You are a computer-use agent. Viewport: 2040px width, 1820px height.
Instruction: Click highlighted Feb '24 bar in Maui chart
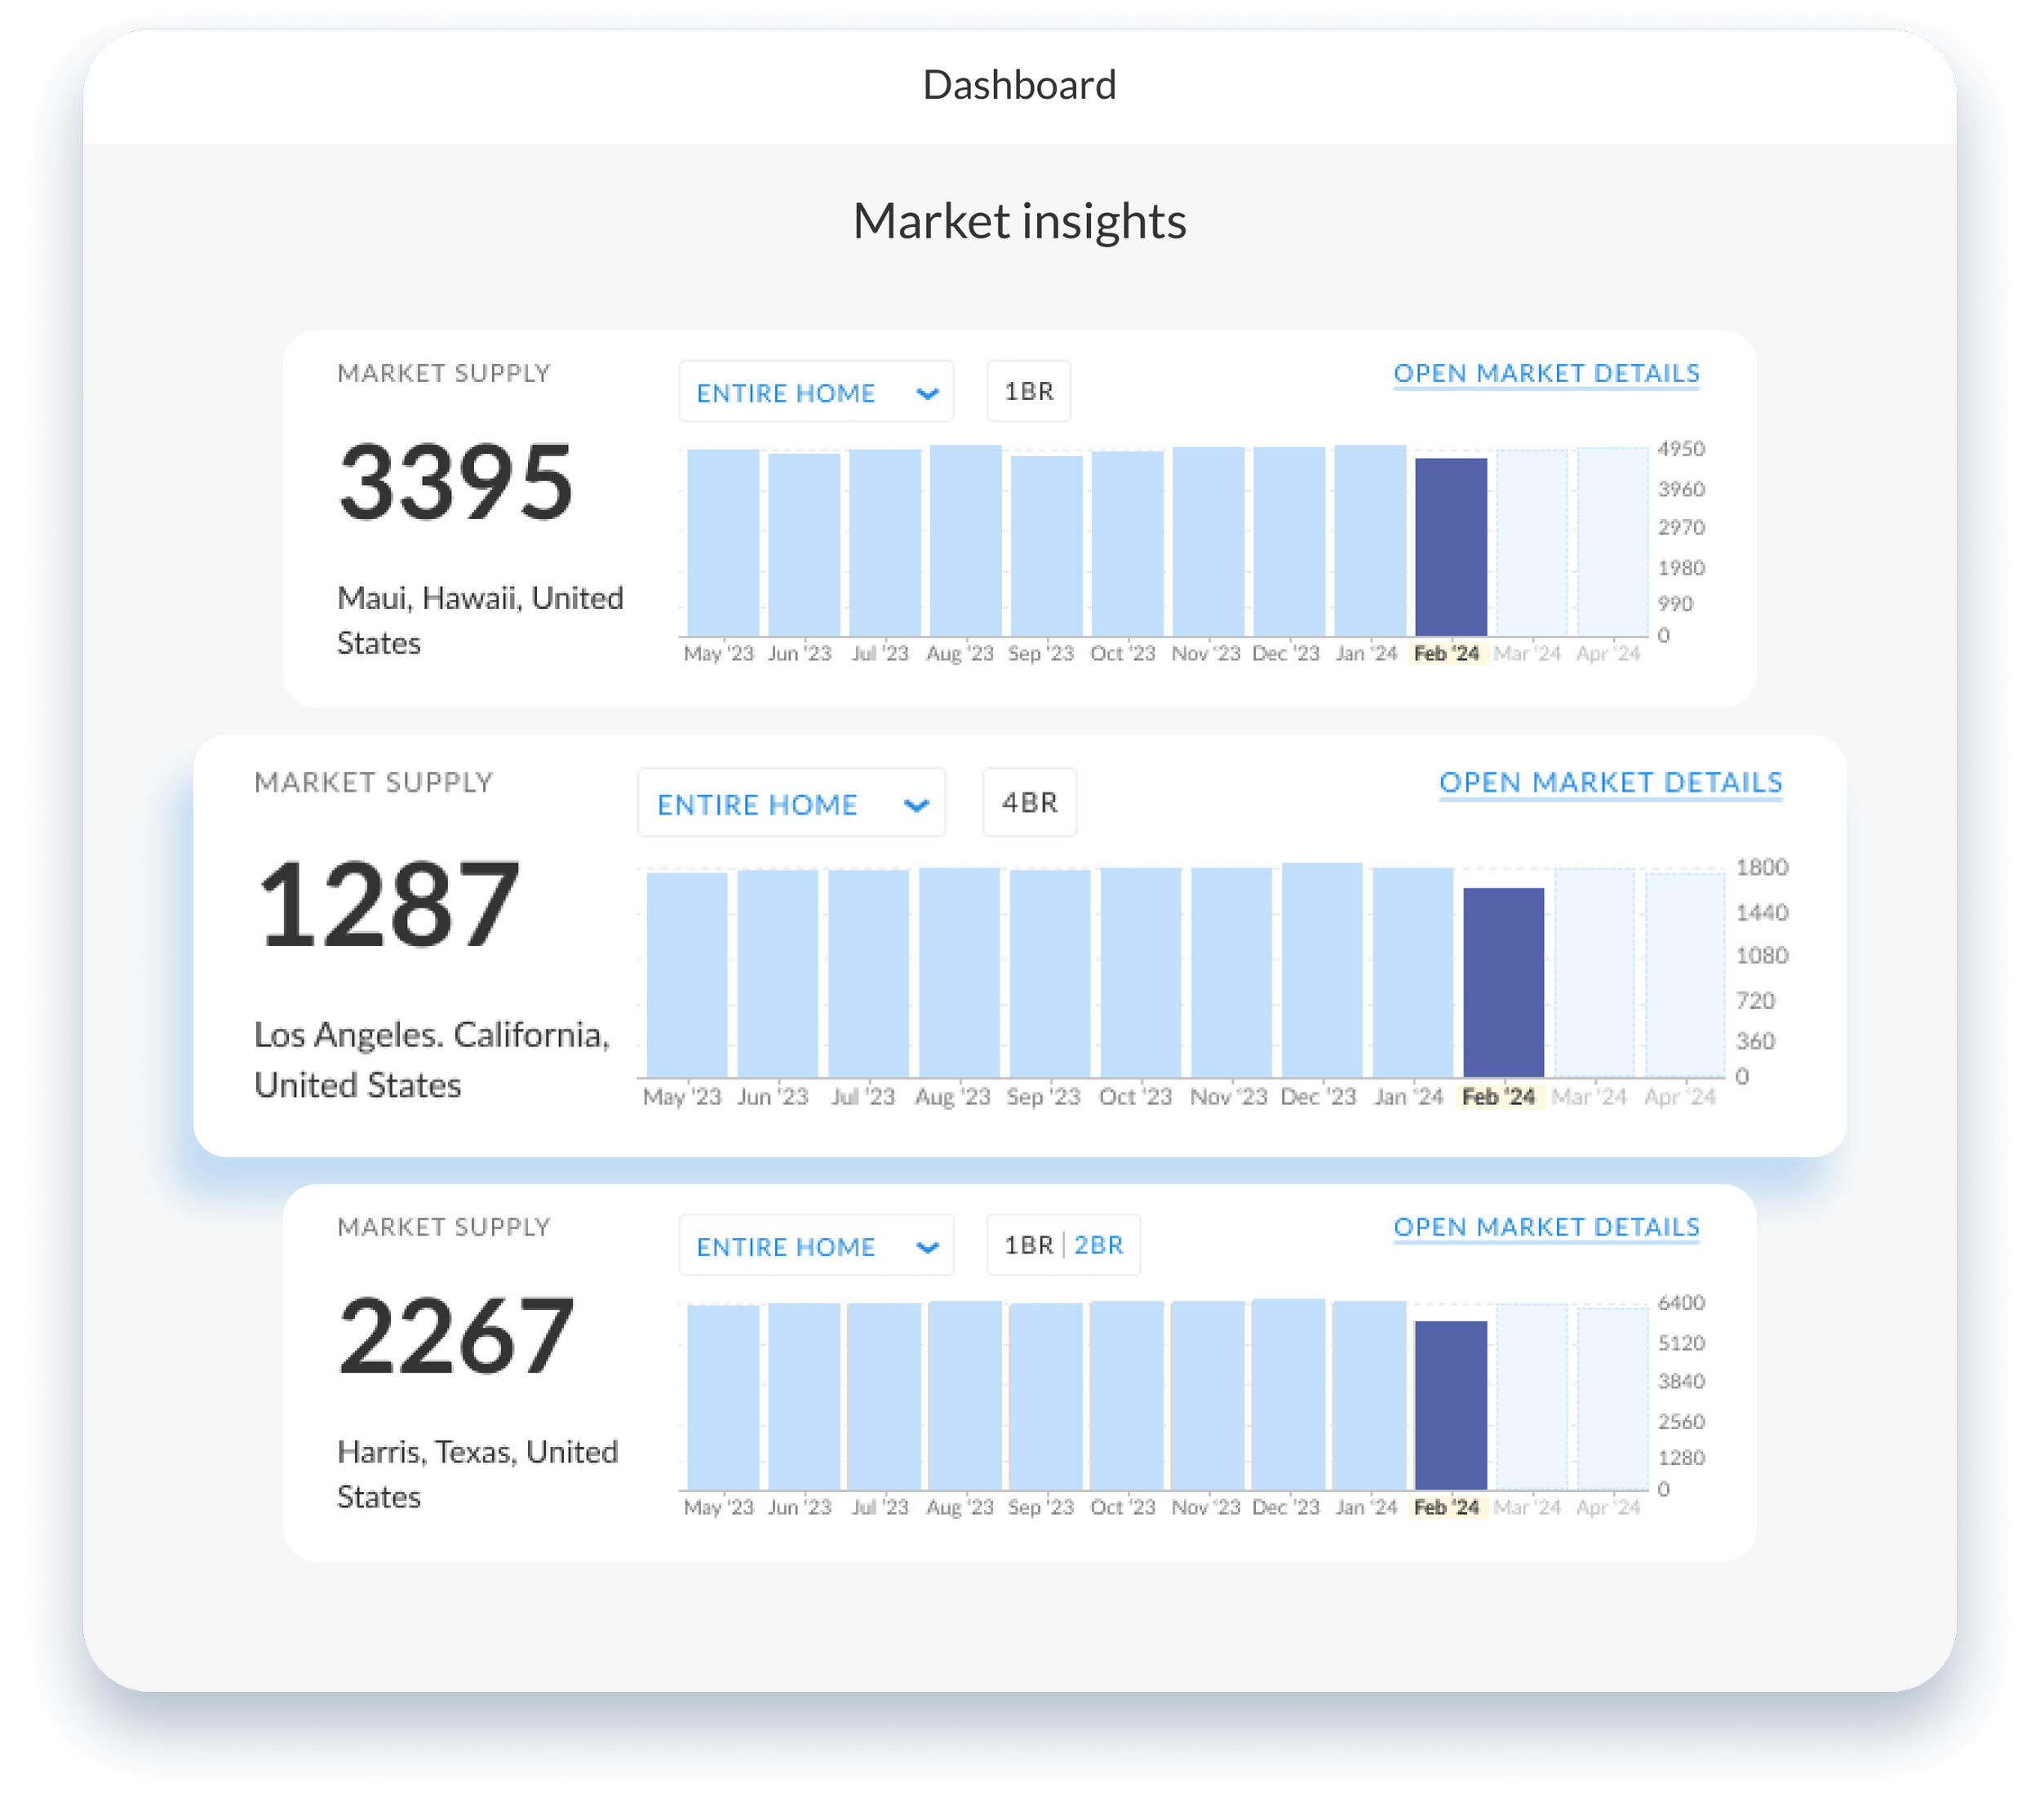(x=1451, y=547)
